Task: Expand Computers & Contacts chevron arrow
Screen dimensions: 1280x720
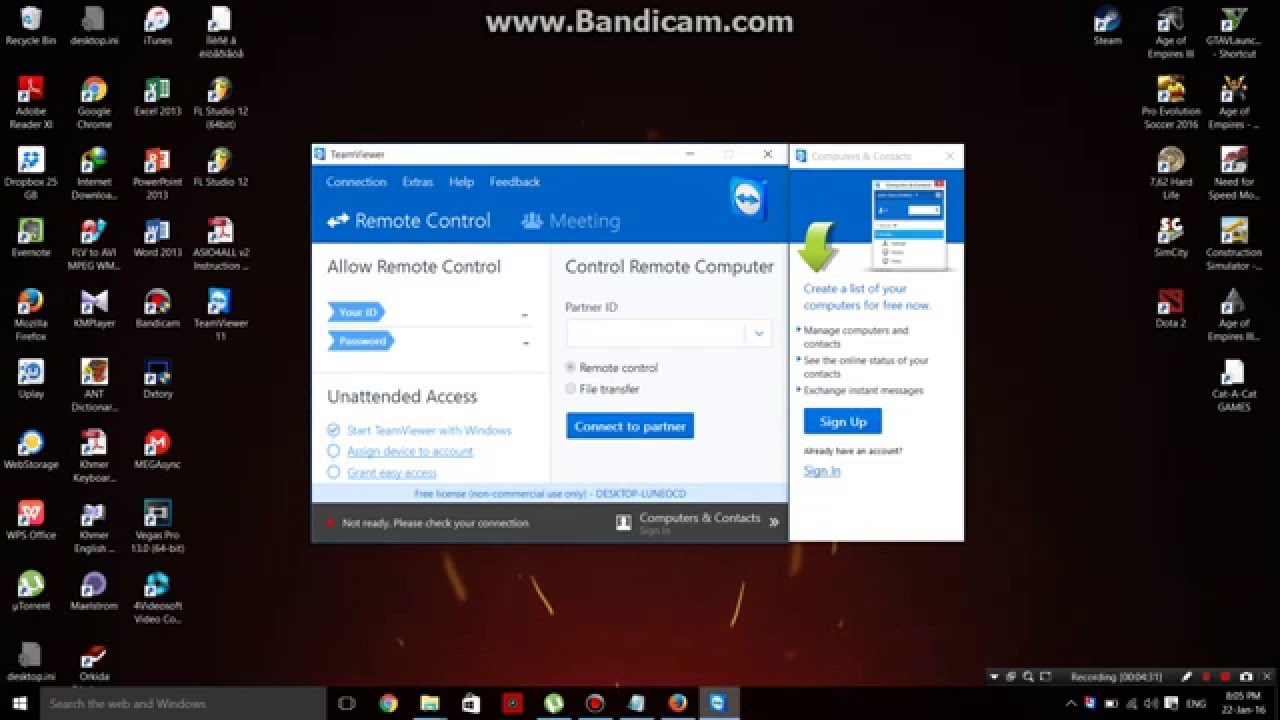Action: [774, 522]
